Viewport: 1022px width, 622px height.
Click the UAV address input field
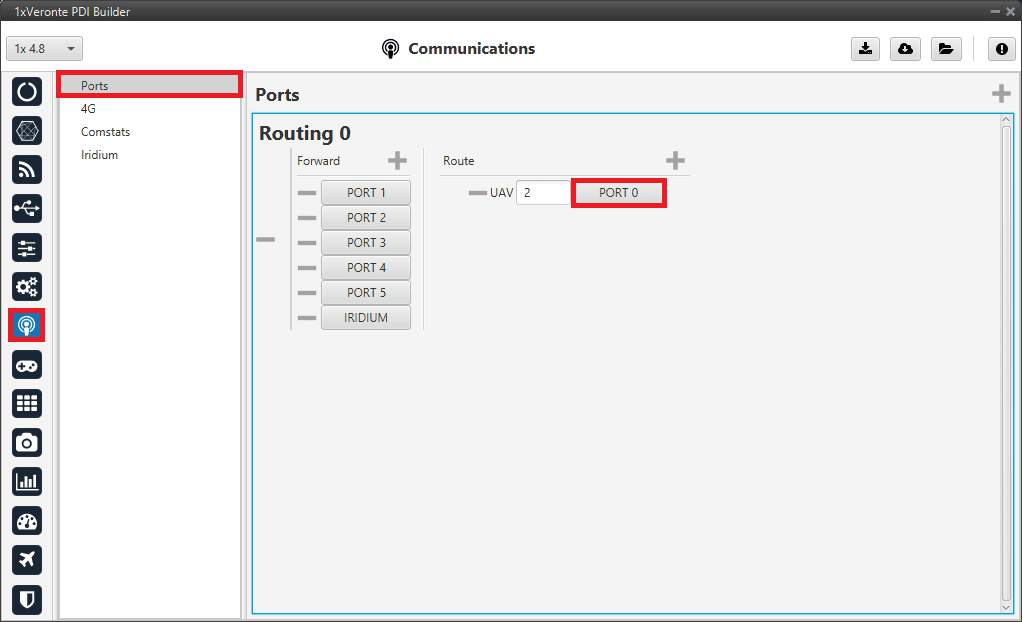point(542,193)
